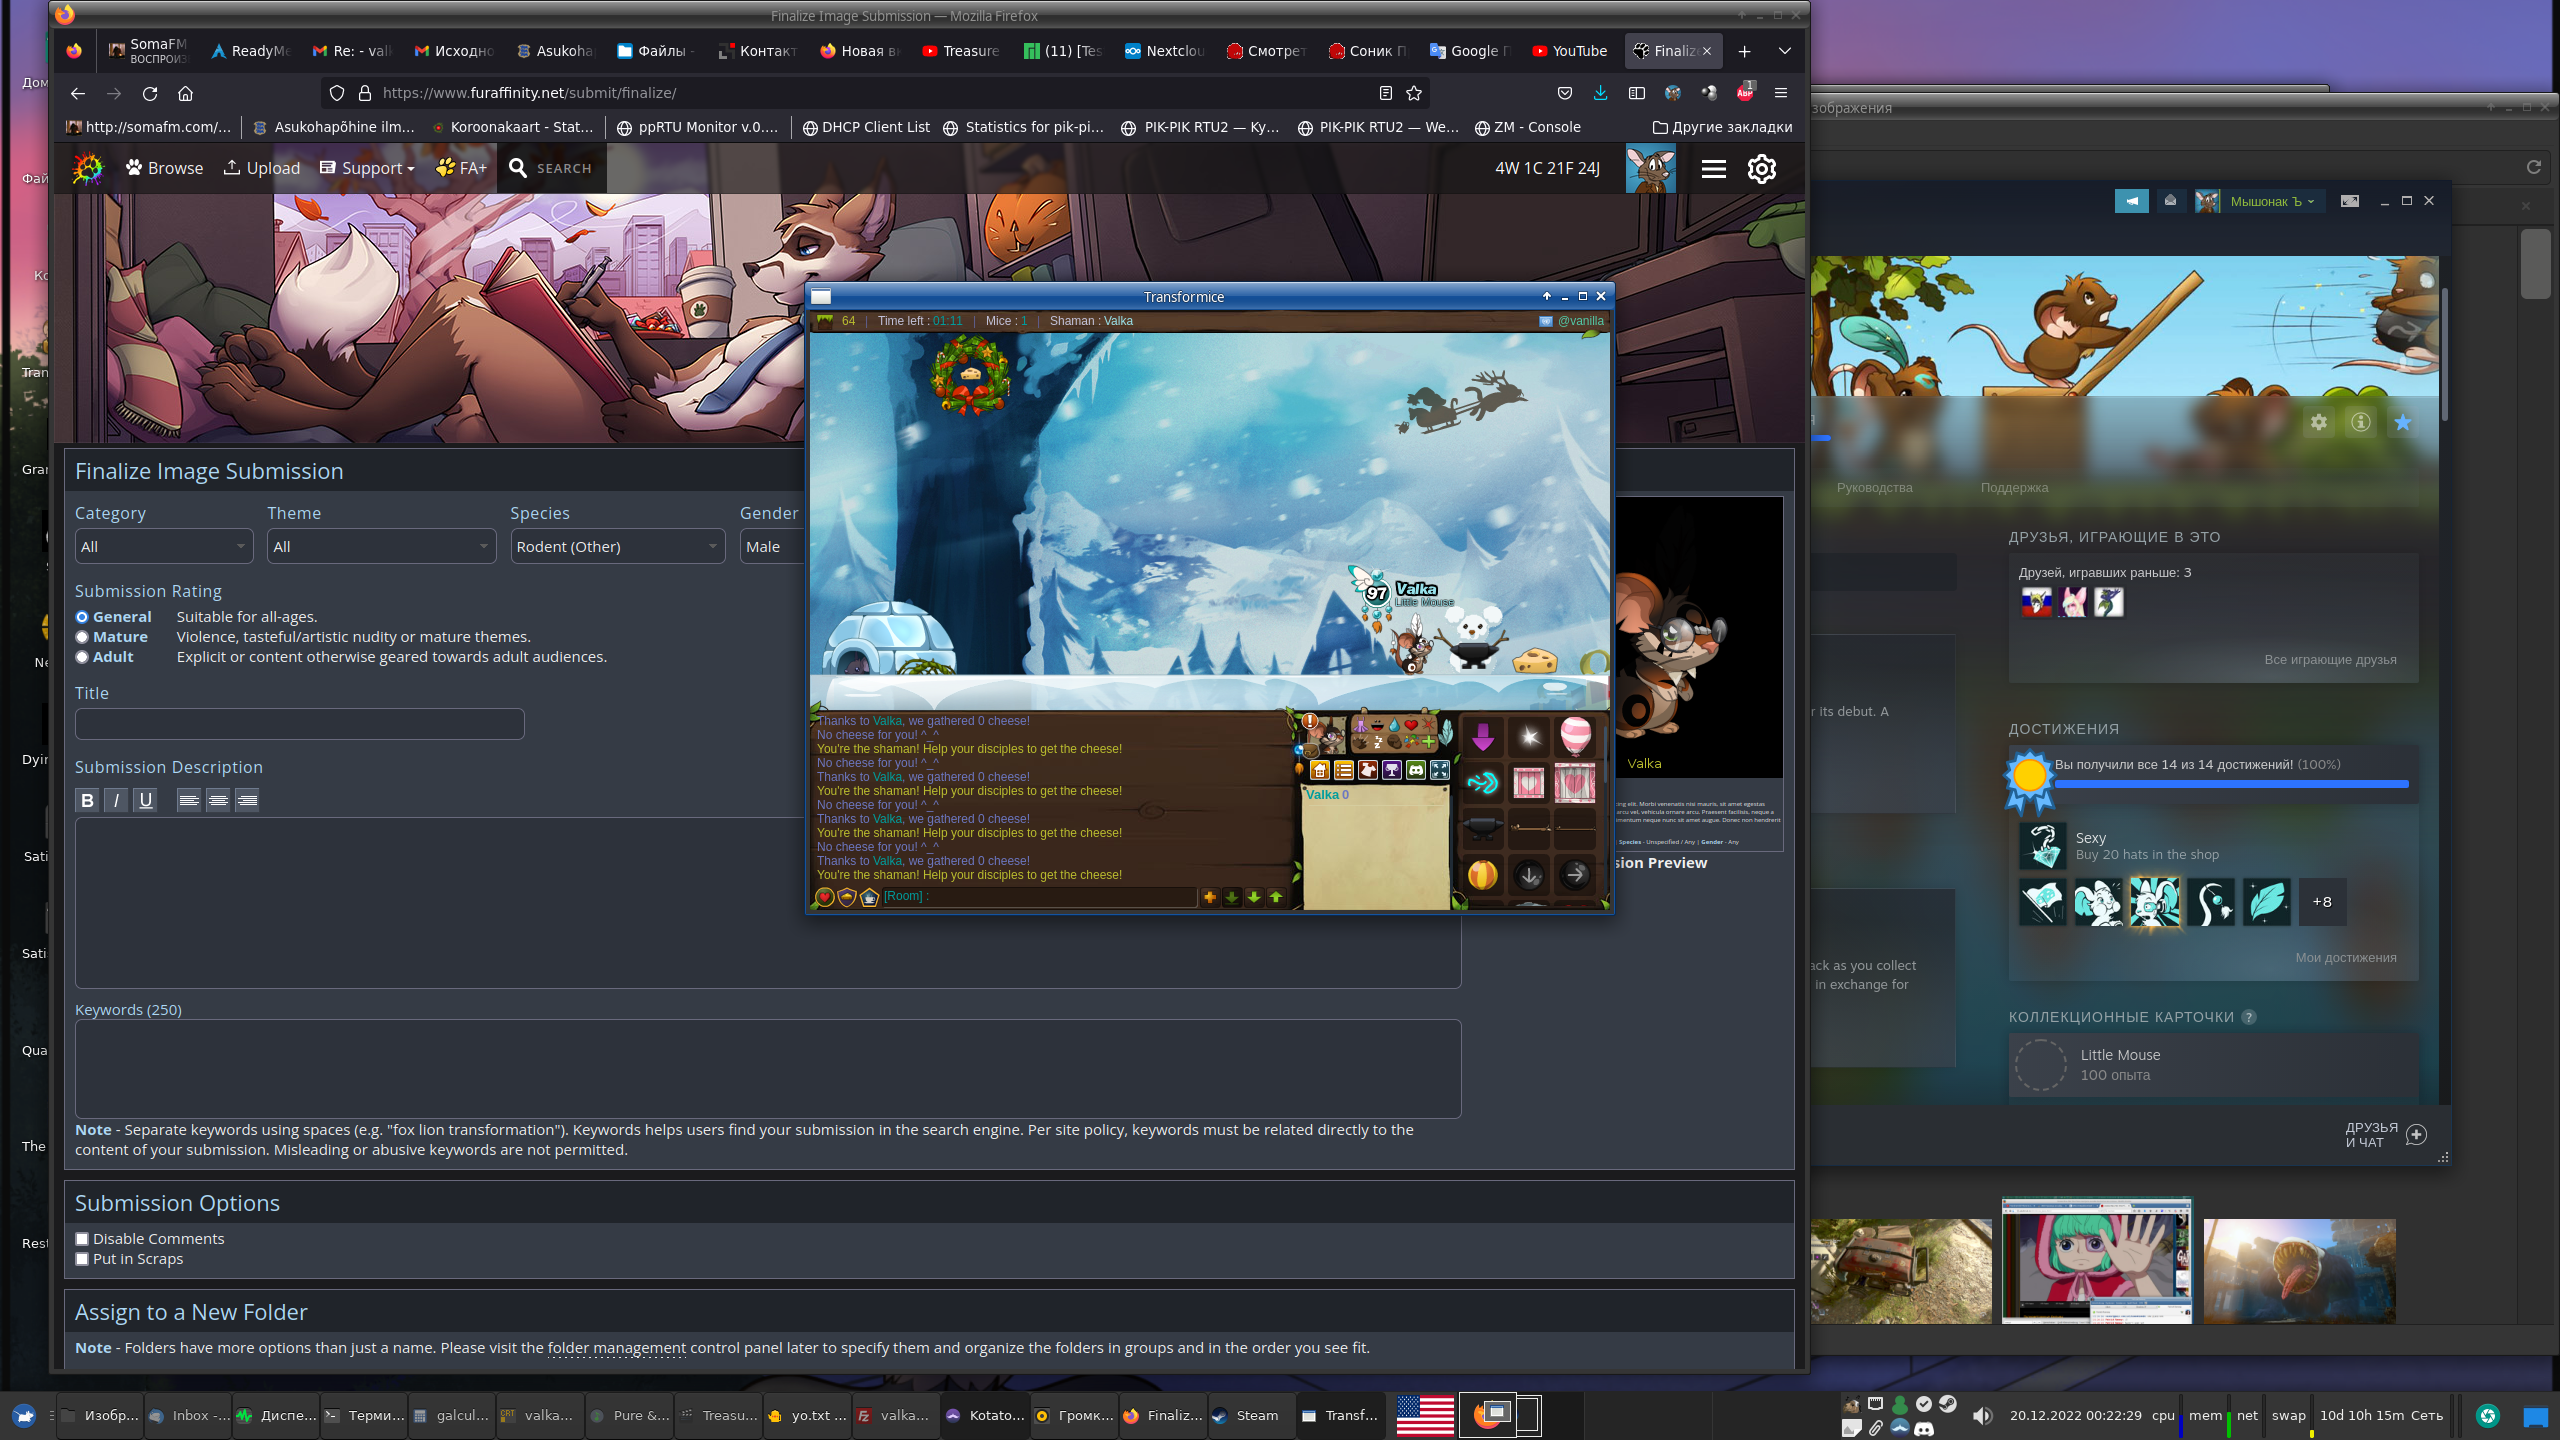Open the Steam screenshot thumbnail with anime girl
This screenshot has width=2560, height=1440.
2097,1261
